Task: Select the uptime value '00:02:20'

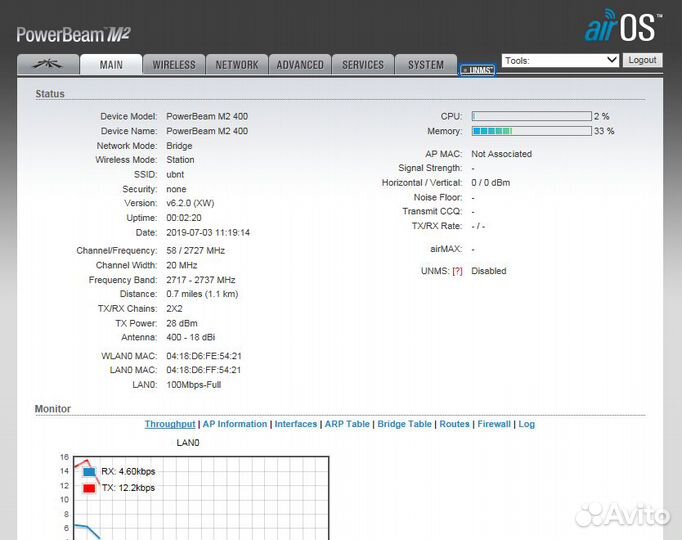Action: click(x=184, y=218)
